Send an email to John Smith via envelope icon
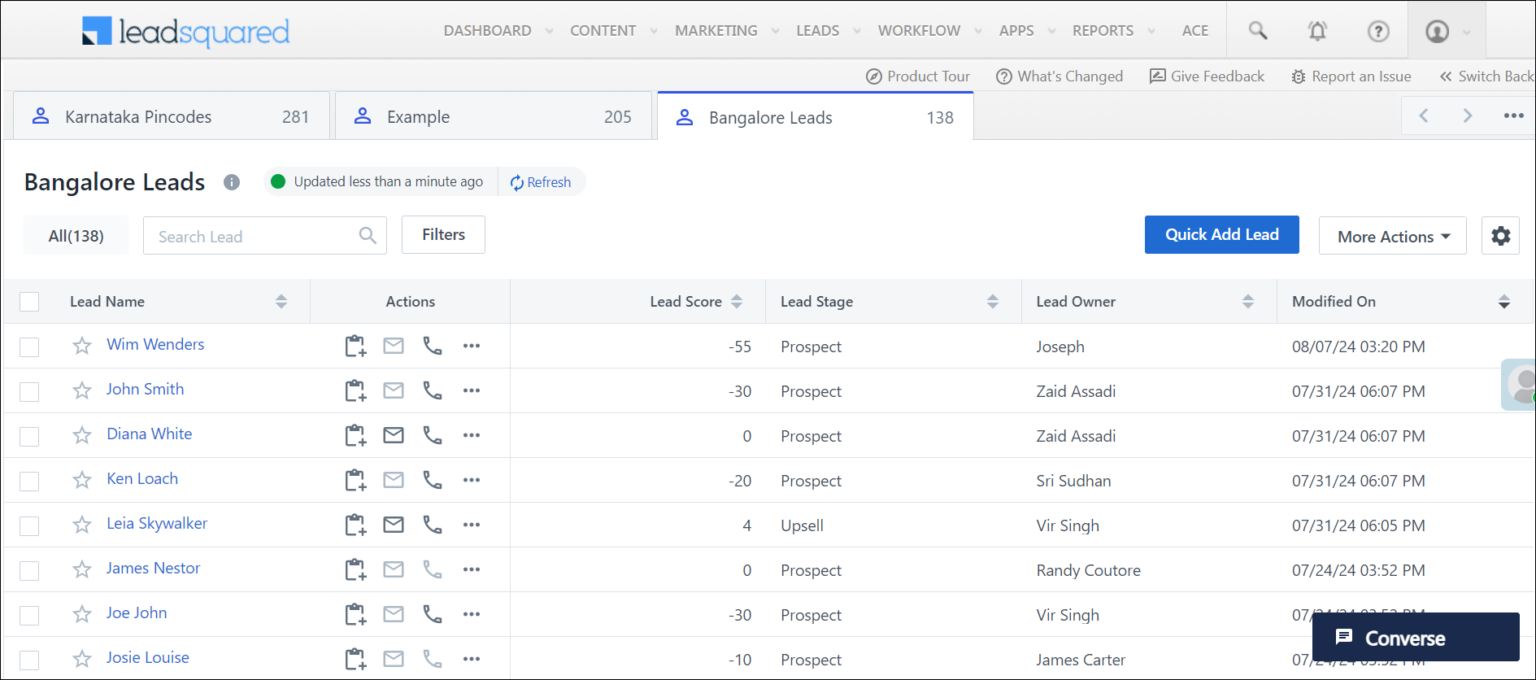The height and width of the screenshot is (680, 1536). [393, 390]
